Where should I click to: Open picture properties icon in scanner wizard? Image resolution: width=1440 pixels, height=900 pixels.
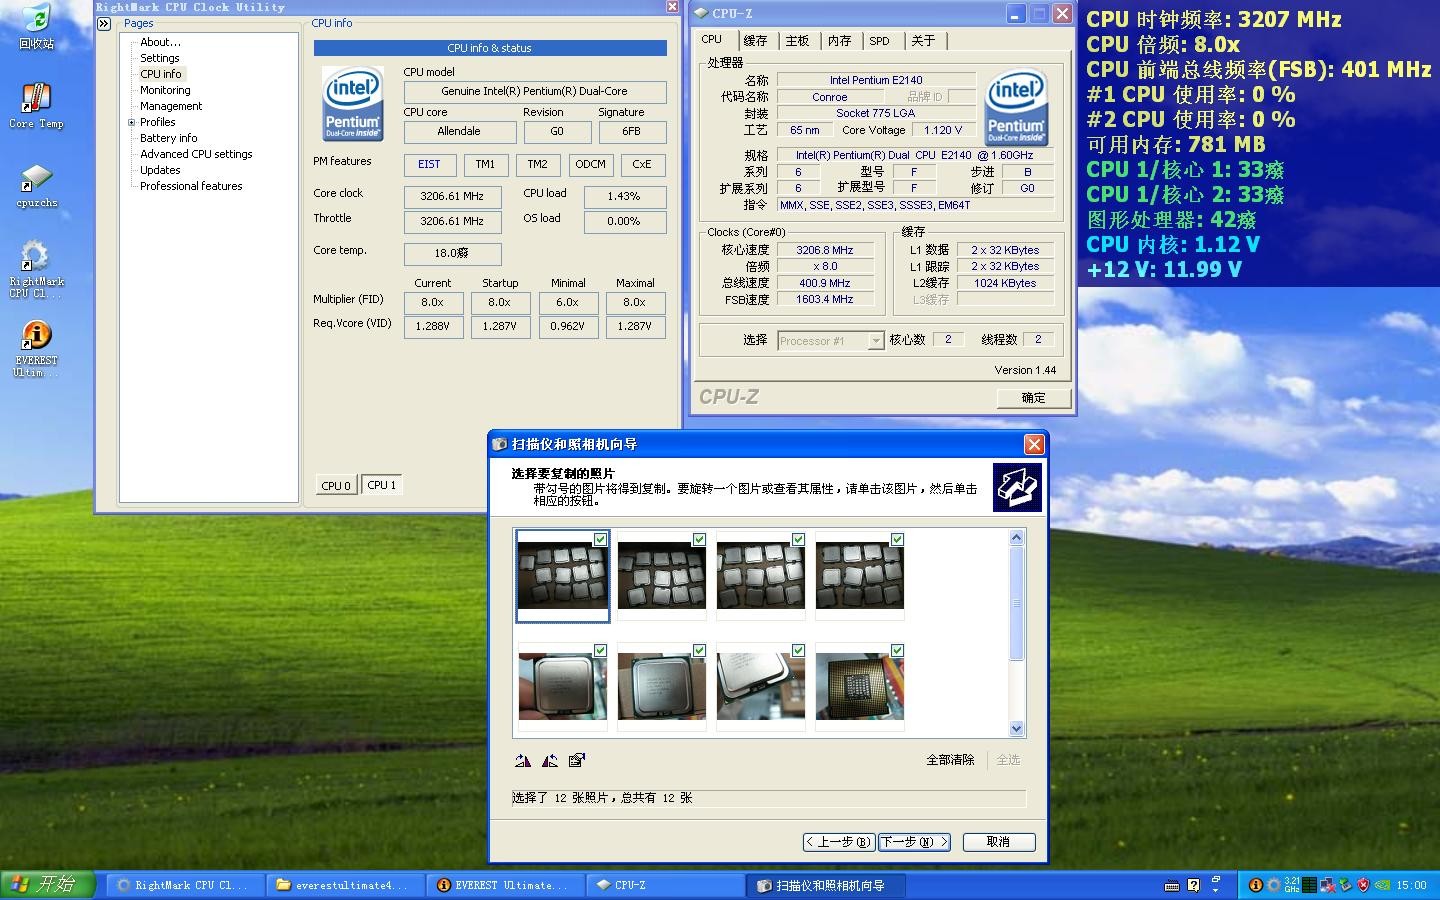point(576,760)
